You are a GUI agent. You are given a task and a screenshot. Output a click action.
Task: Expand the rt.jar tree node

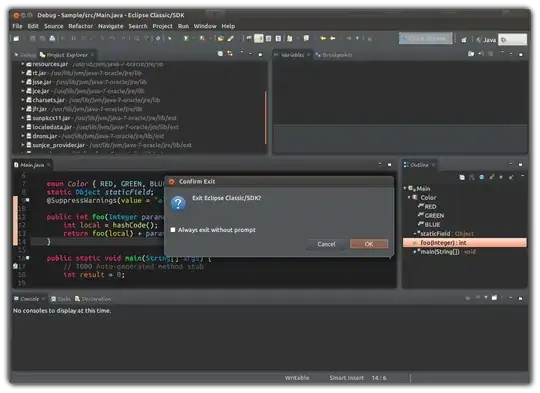click(x=23, y=73)
